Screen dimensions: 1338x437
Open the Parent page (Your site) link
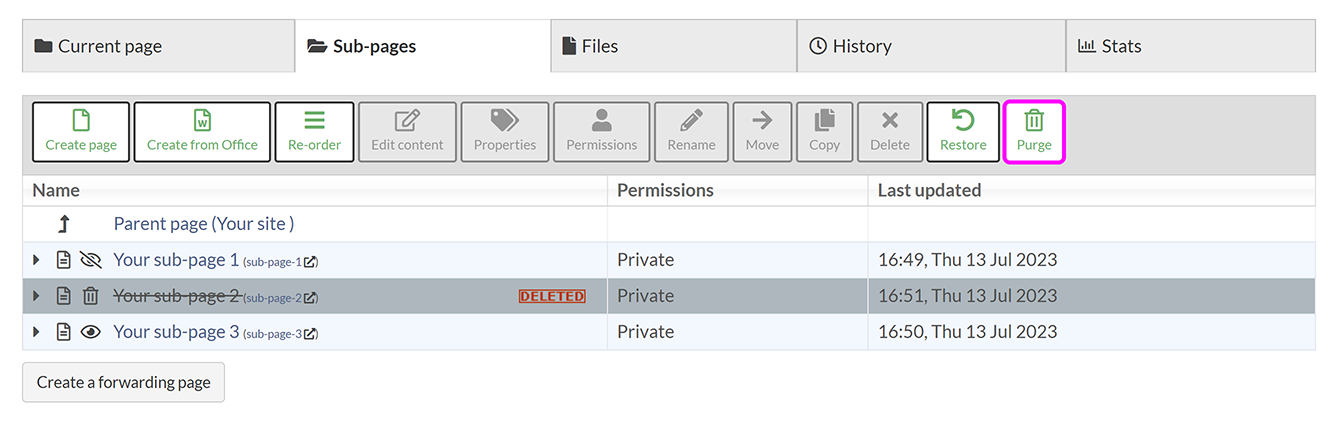tap(203, 224)
